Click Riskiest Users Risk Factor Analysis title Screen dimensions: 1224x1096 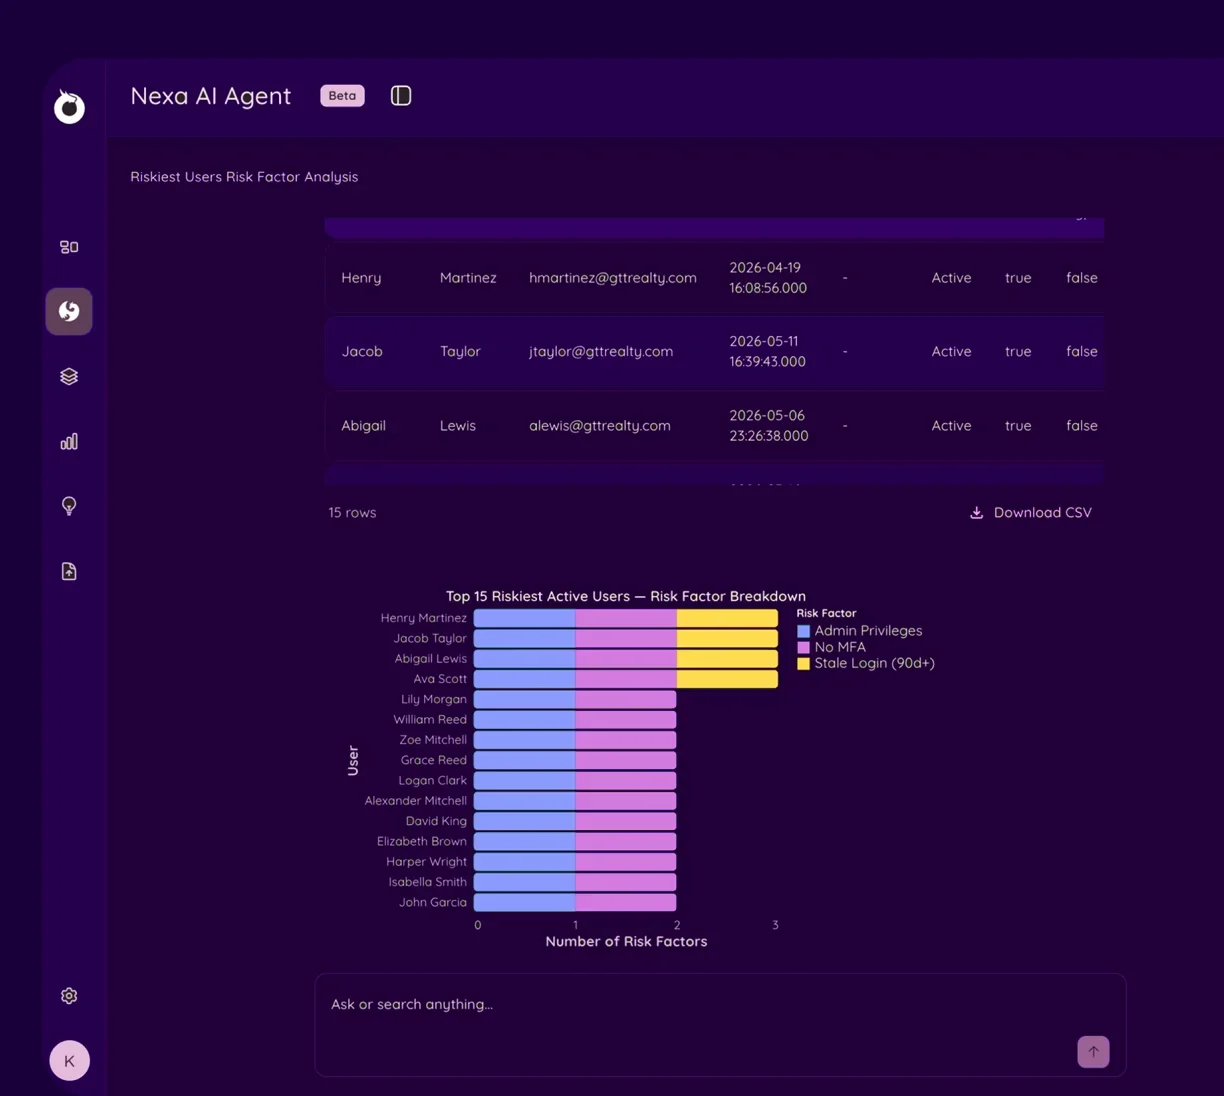[244, 177]
